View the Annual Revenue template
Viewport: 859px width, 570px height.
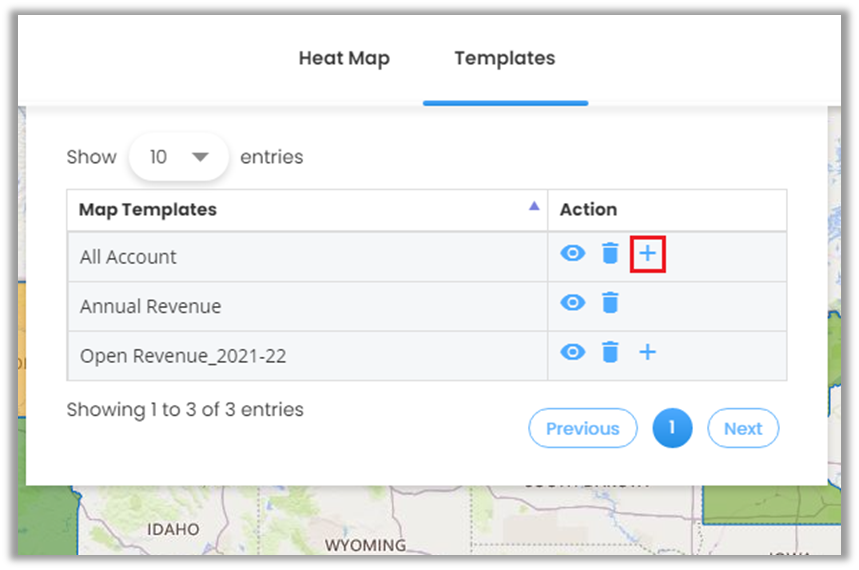tap(572, 303)
